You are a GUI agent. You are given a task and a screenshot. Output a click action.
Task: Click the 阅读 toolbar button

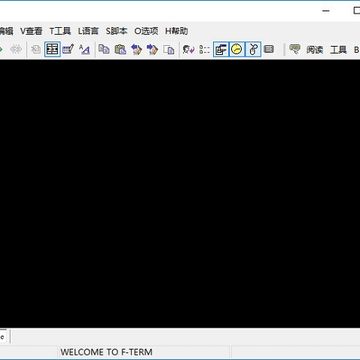coord(315,50)
